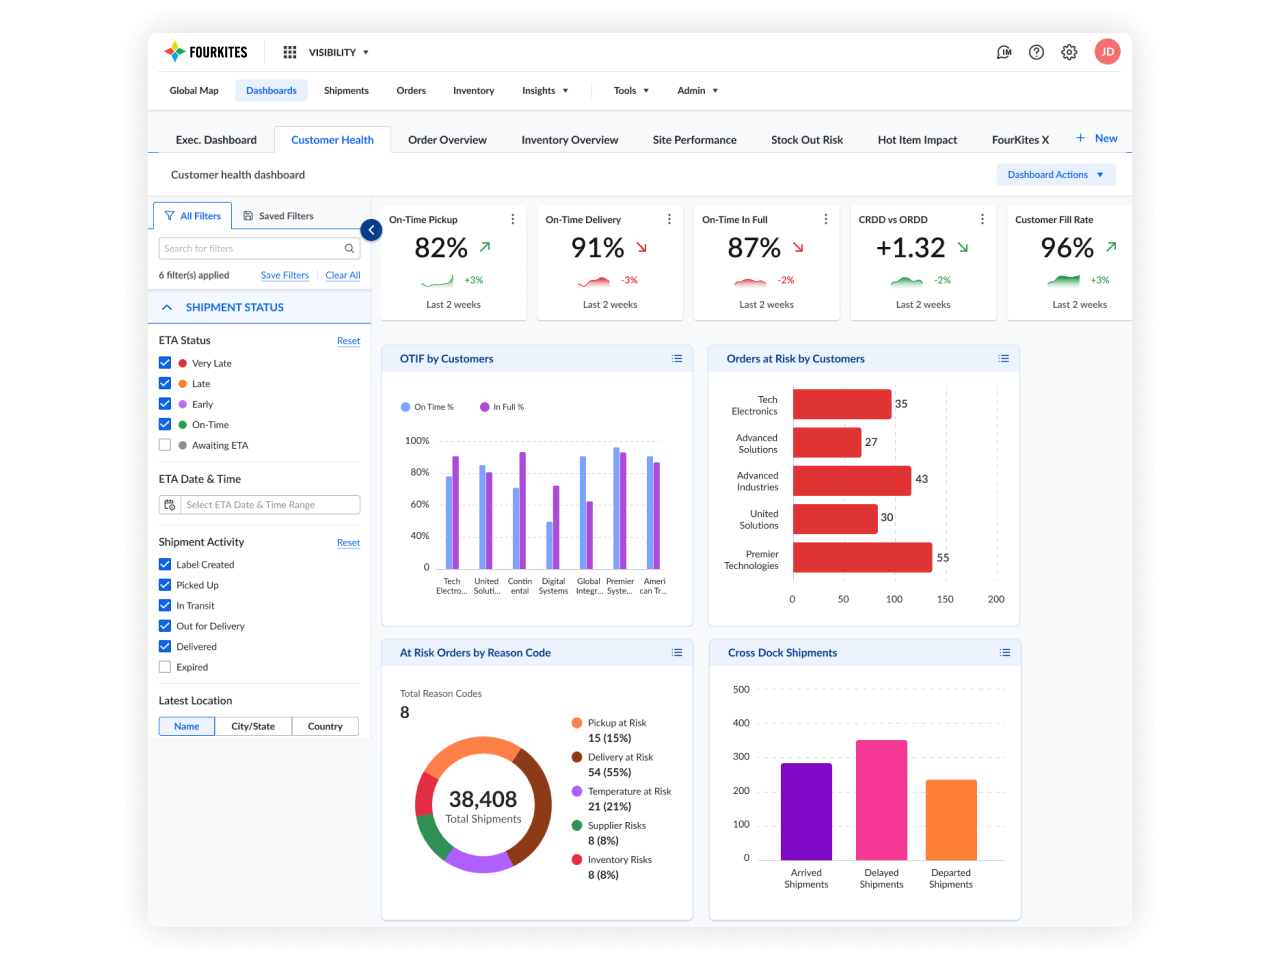Open On-Time In Full card options menu
Viewport: 1280px width, 960px height.
pyautogui.click(x=826, y=219)
